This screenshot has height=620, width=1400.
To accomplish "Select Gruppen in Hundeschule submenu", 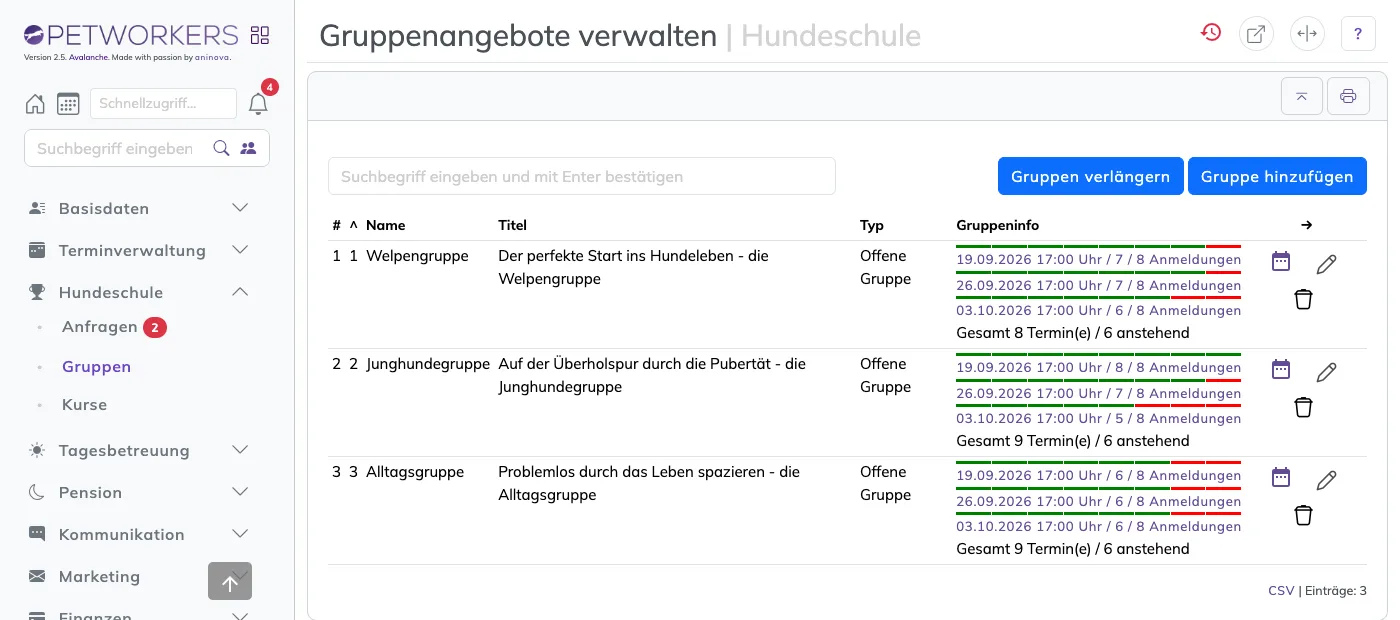I will pyautogui.click(x=96, y=367).
